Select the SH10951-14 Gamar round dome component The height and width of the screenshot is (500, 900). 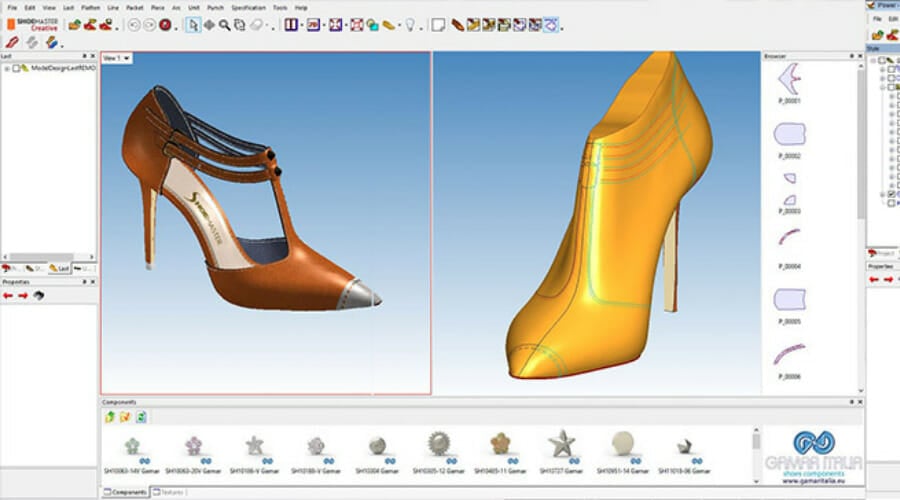pyautogui.click(x=622, y=444)
